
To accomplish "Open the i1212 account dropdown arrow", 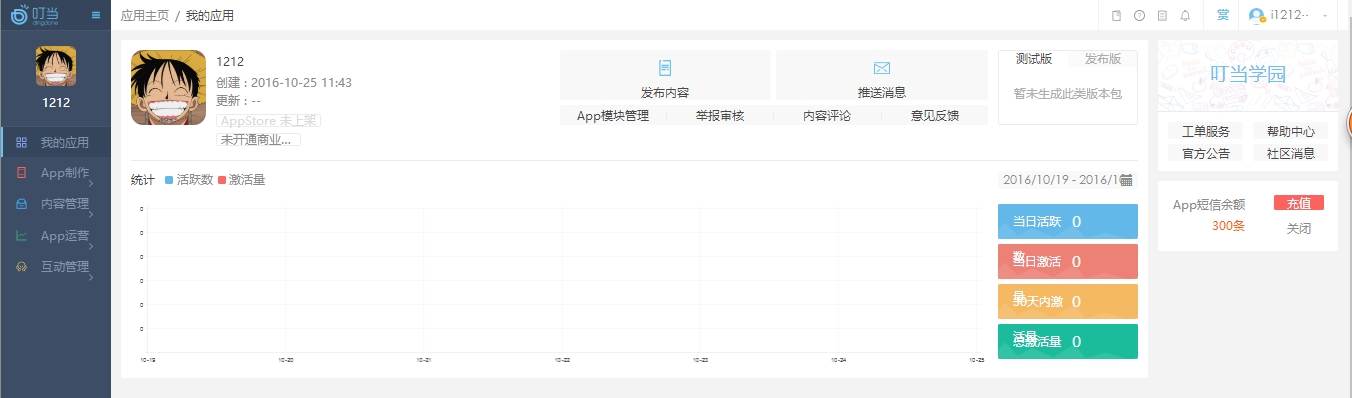I will (x=1326, y=16).
